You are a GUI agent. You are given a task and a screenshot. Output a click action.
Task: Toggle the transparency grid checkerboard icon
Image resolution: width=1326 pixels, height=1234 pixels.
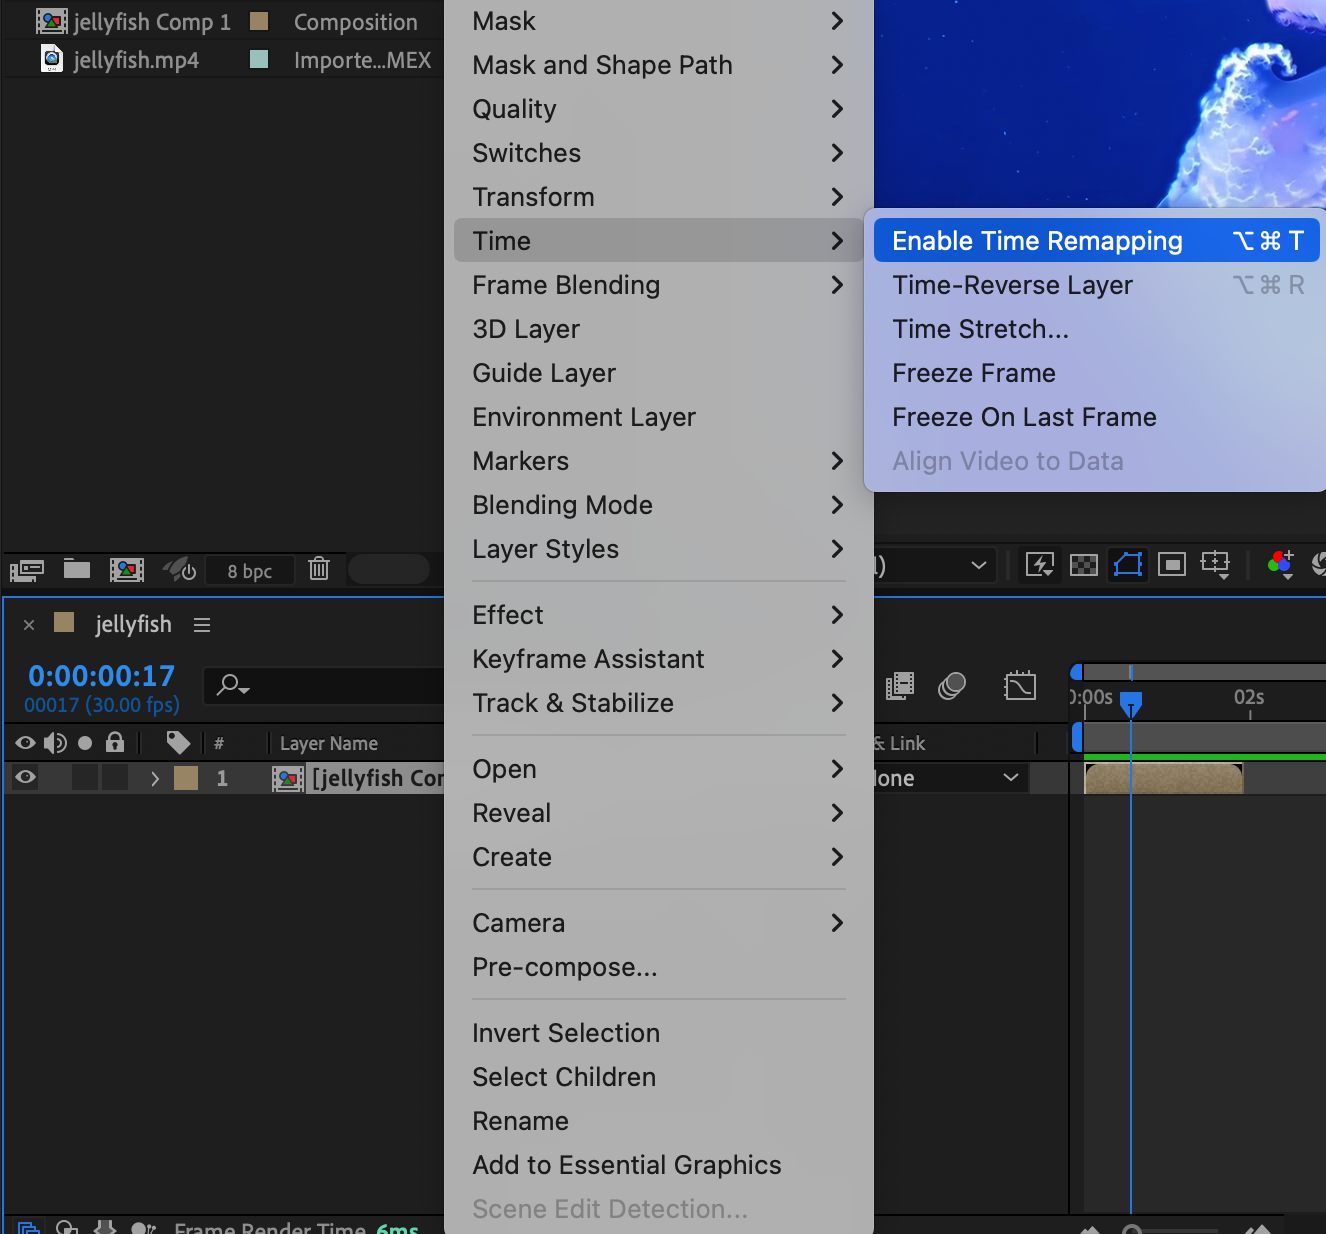click(x=1084, y=565)
